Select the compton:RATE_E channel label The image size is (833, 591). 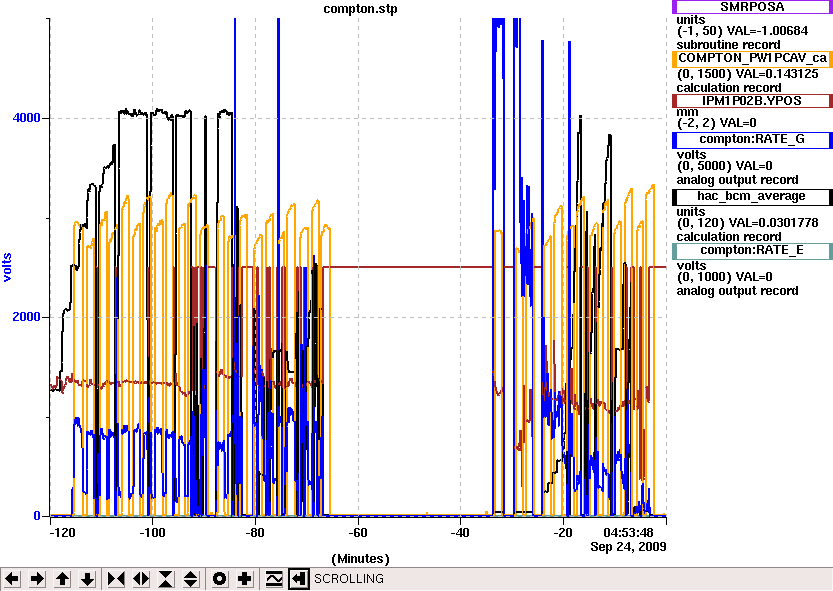[752, 251]
